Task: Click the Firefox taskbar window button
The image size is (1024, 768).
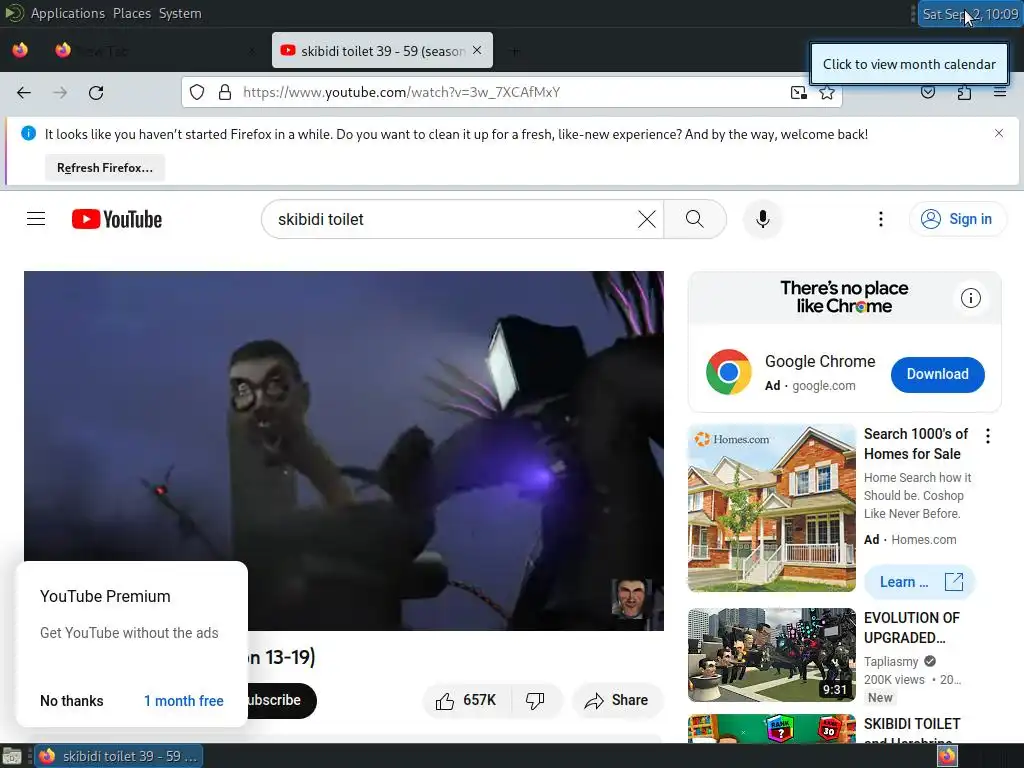Action: (119, 756)
